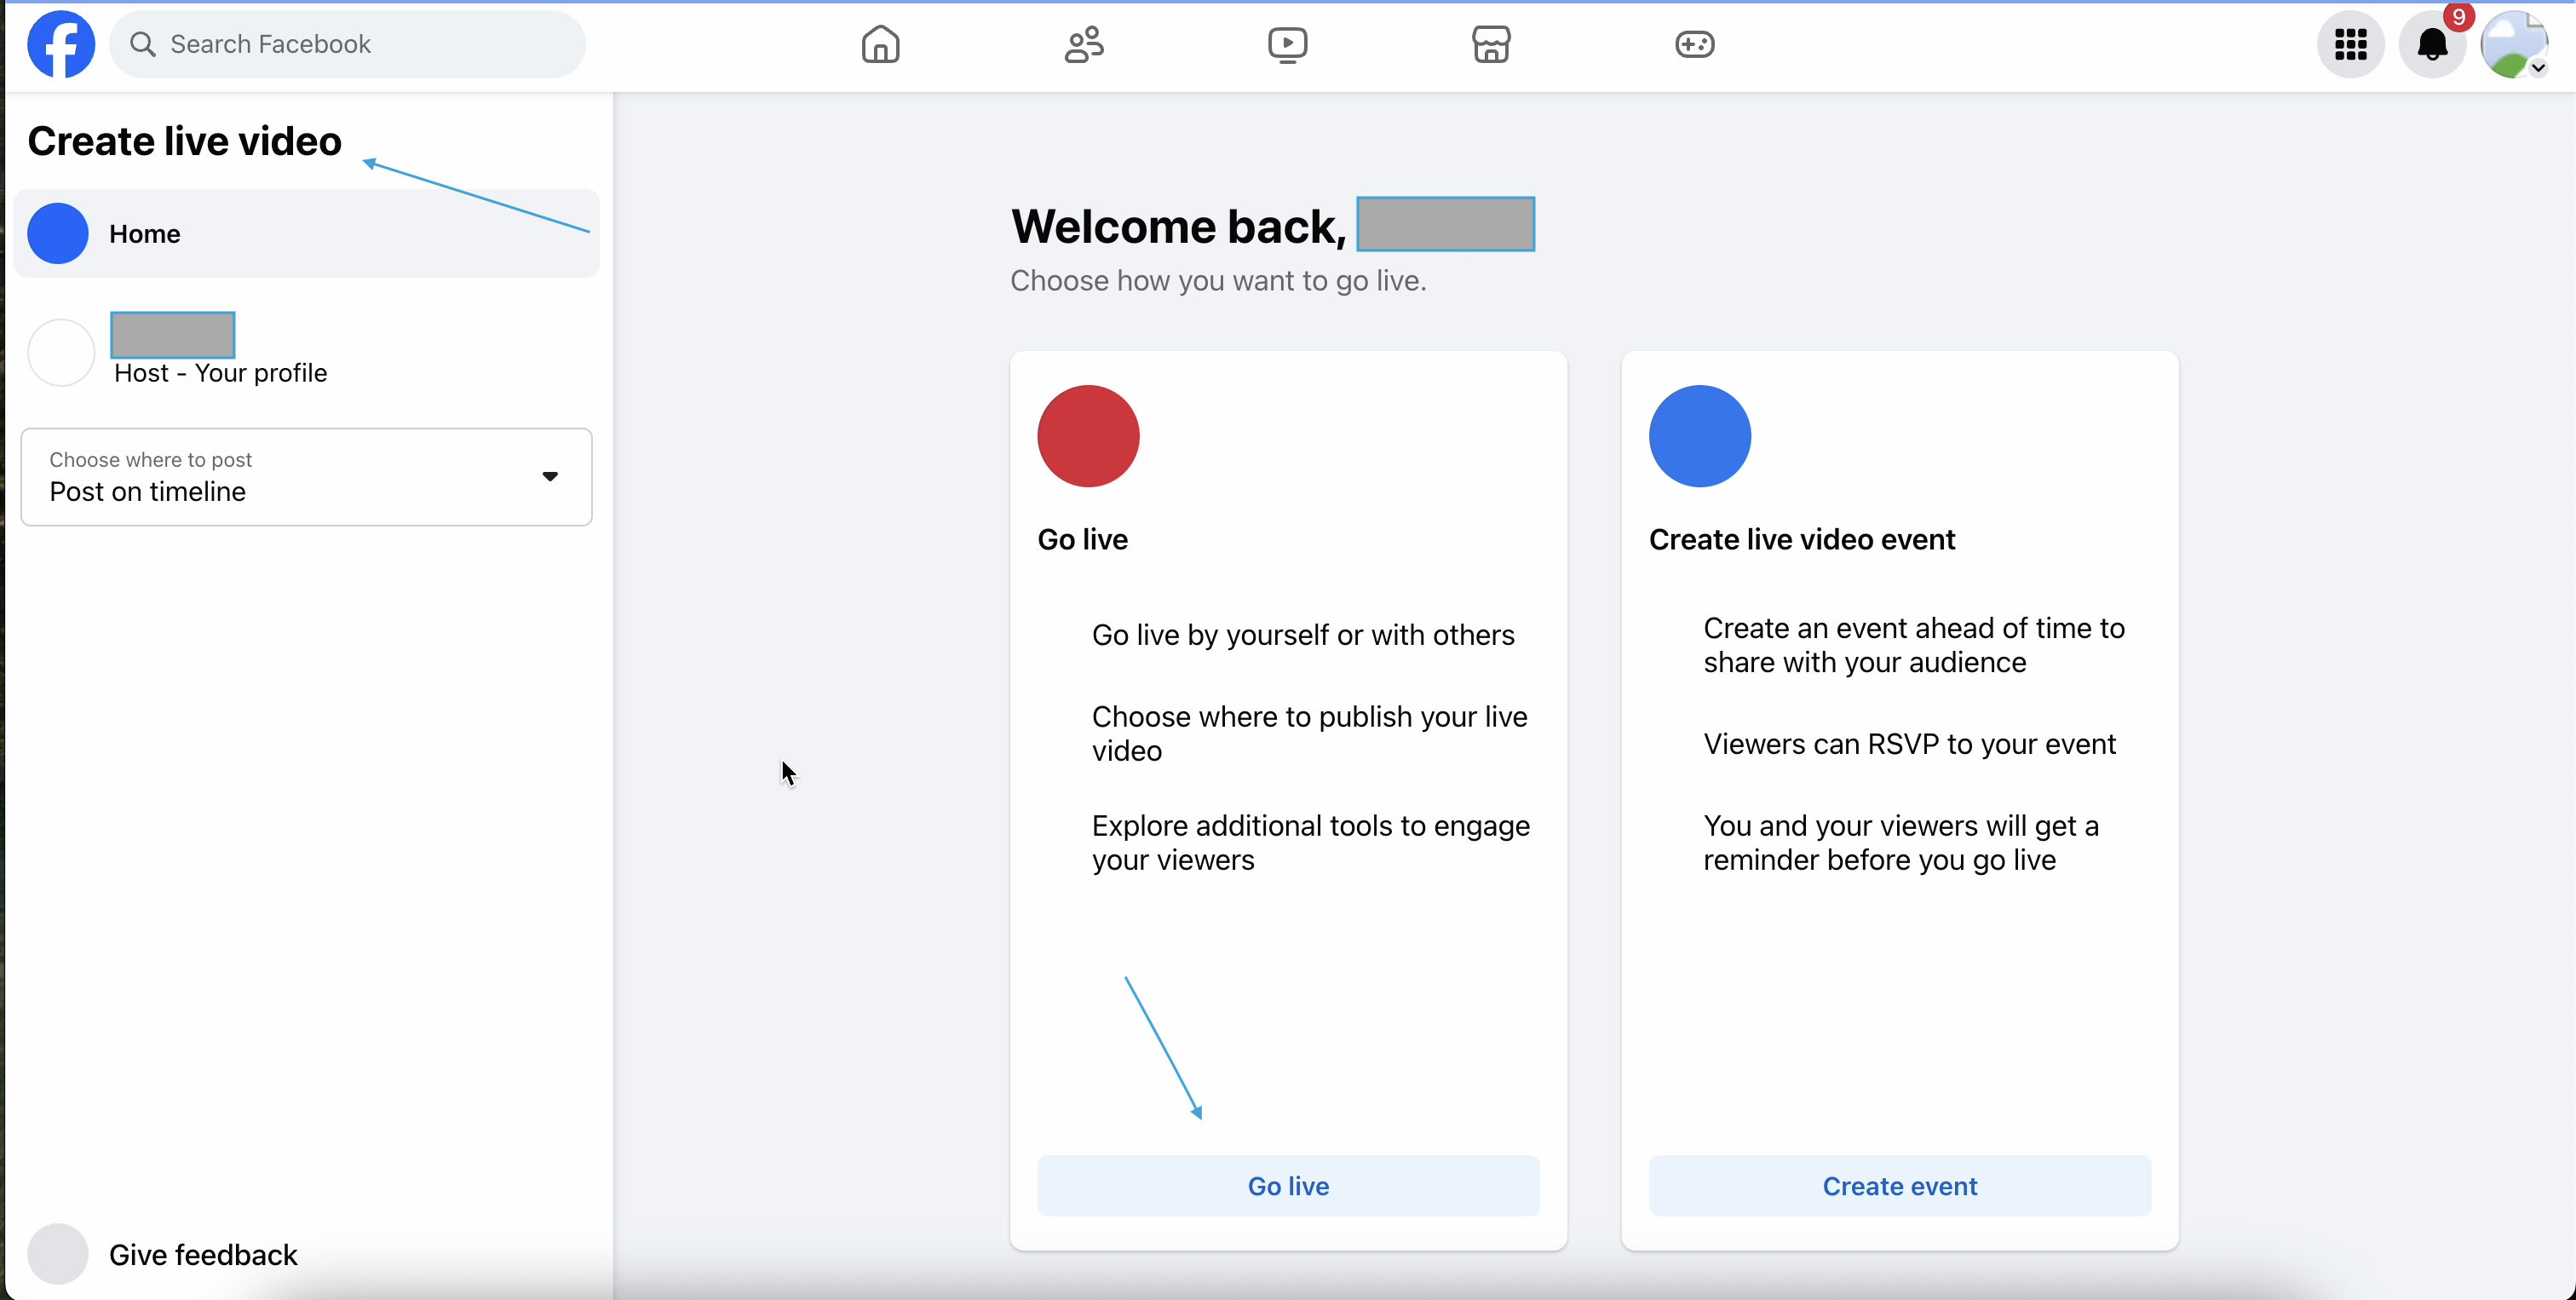This screenshot has width=2576, height=1300.
Task: Open the Marketplace tab icon
Action: point(1491,44)
